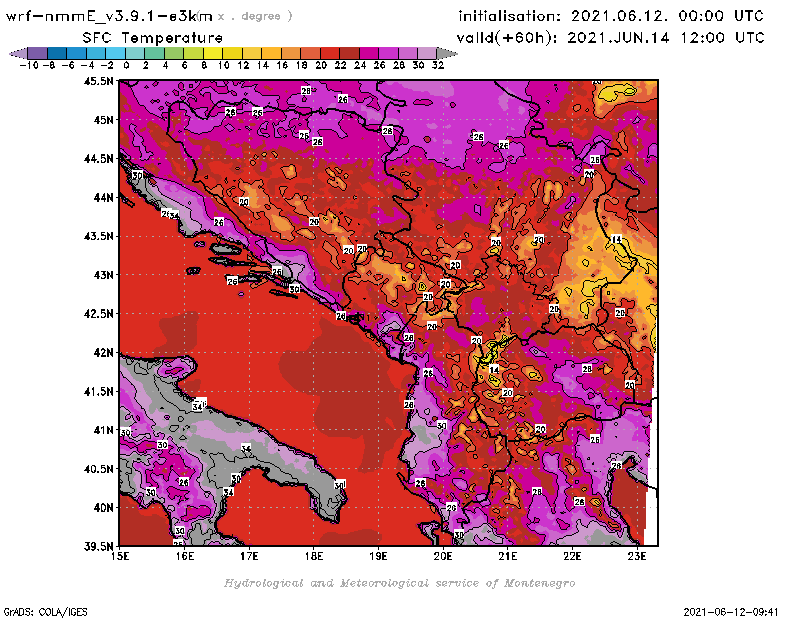Click the 20E longitude label
Viewport: 800px width, 618px height.
pyautogui.click(x=443, y=556)
